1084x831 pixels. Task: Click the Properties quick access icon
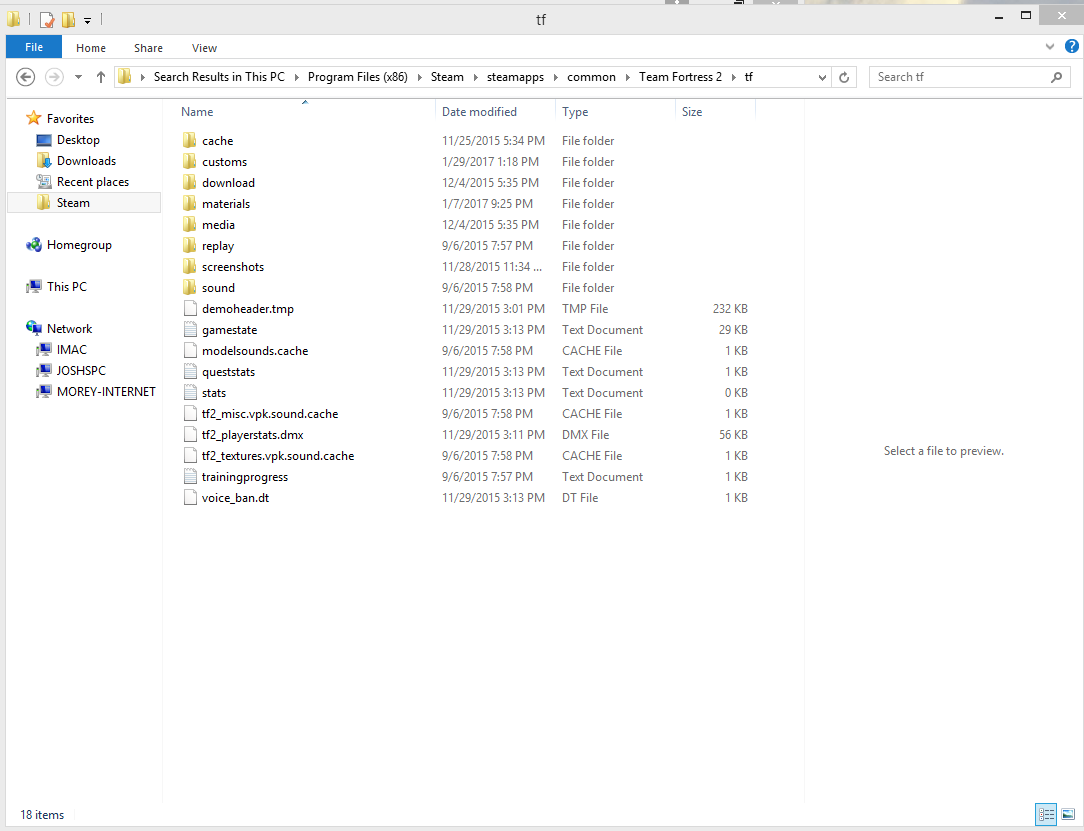click(x=47, y=19)
